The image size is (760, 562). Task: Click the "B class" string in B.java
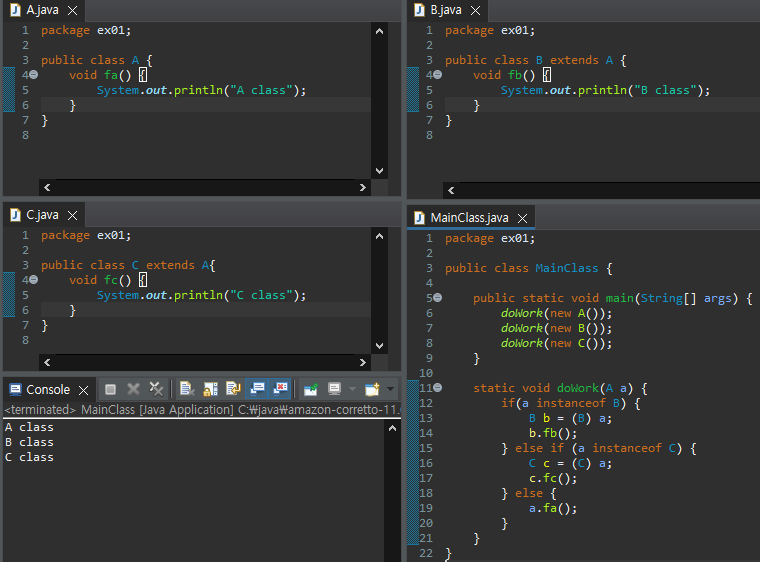665,90
